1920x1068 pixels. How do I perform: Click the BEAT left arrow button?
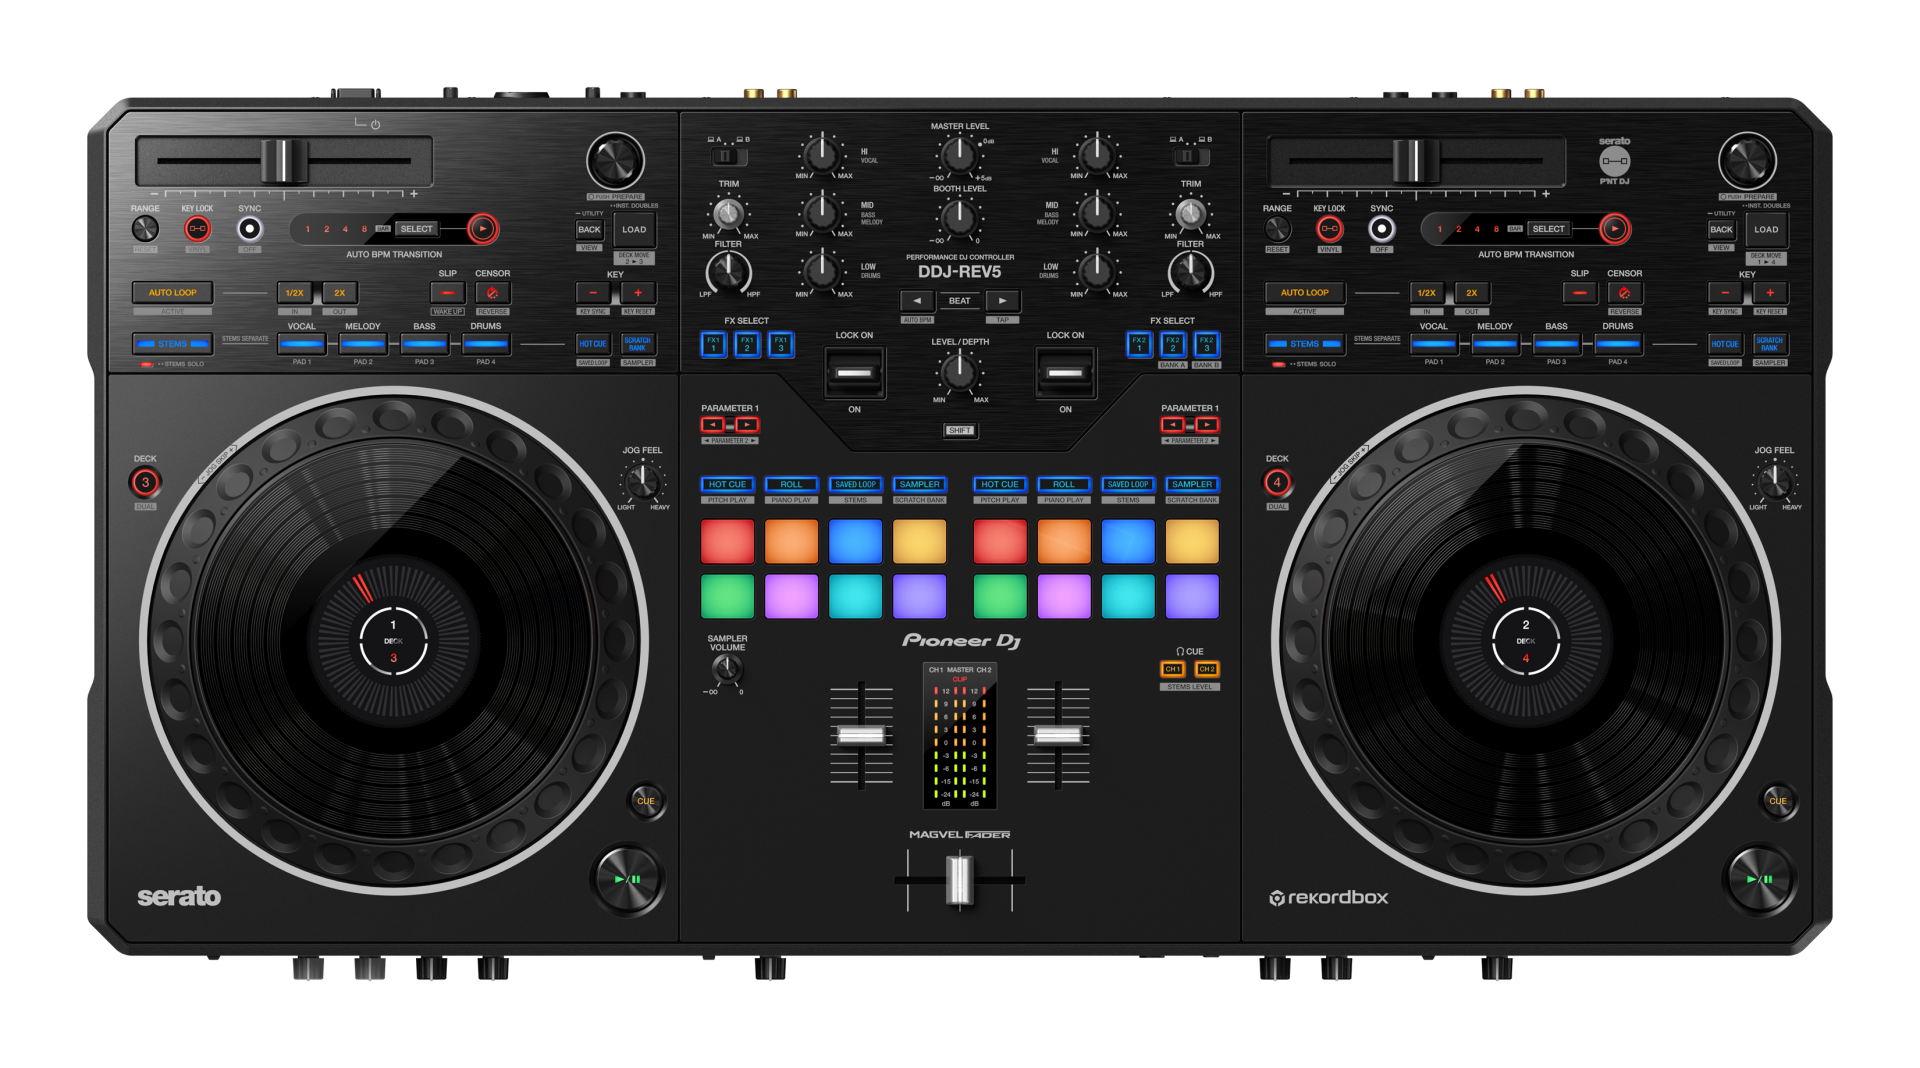tap(917, 301)
